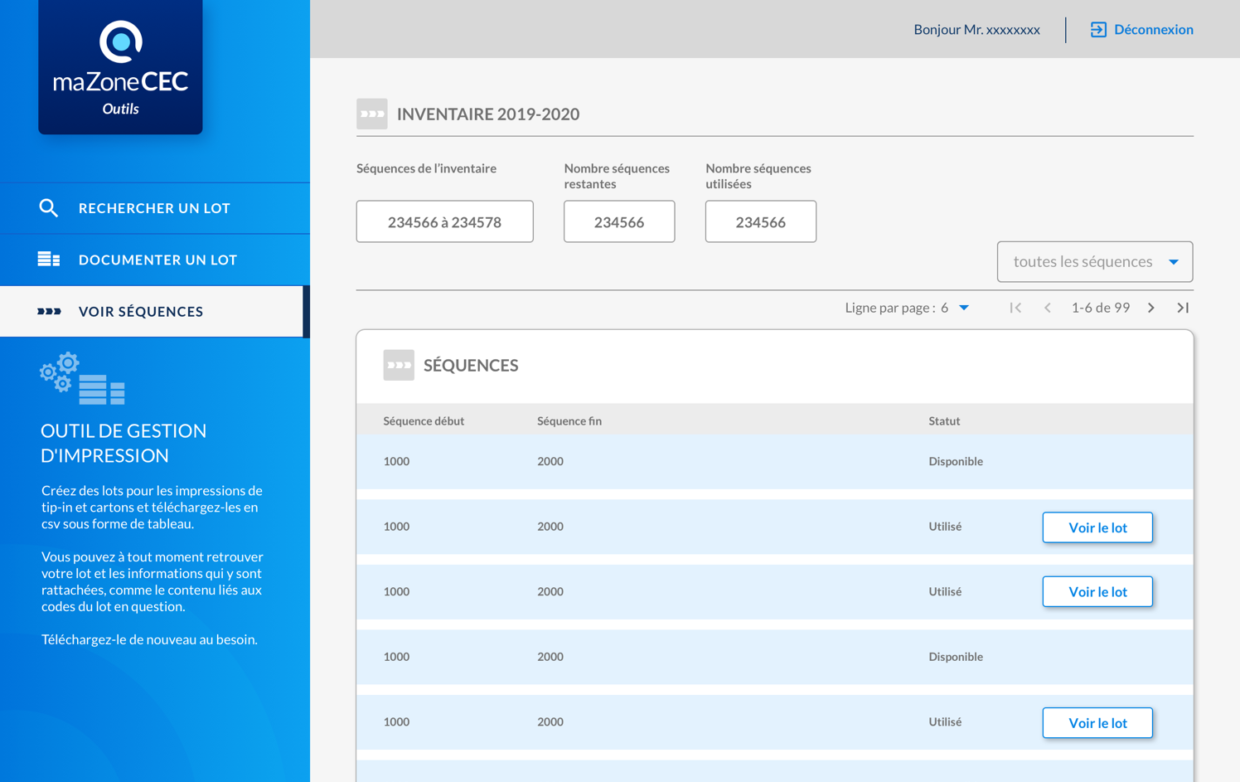
Task: Open Rechercher un lot menu item
Action: pos(155,208)
